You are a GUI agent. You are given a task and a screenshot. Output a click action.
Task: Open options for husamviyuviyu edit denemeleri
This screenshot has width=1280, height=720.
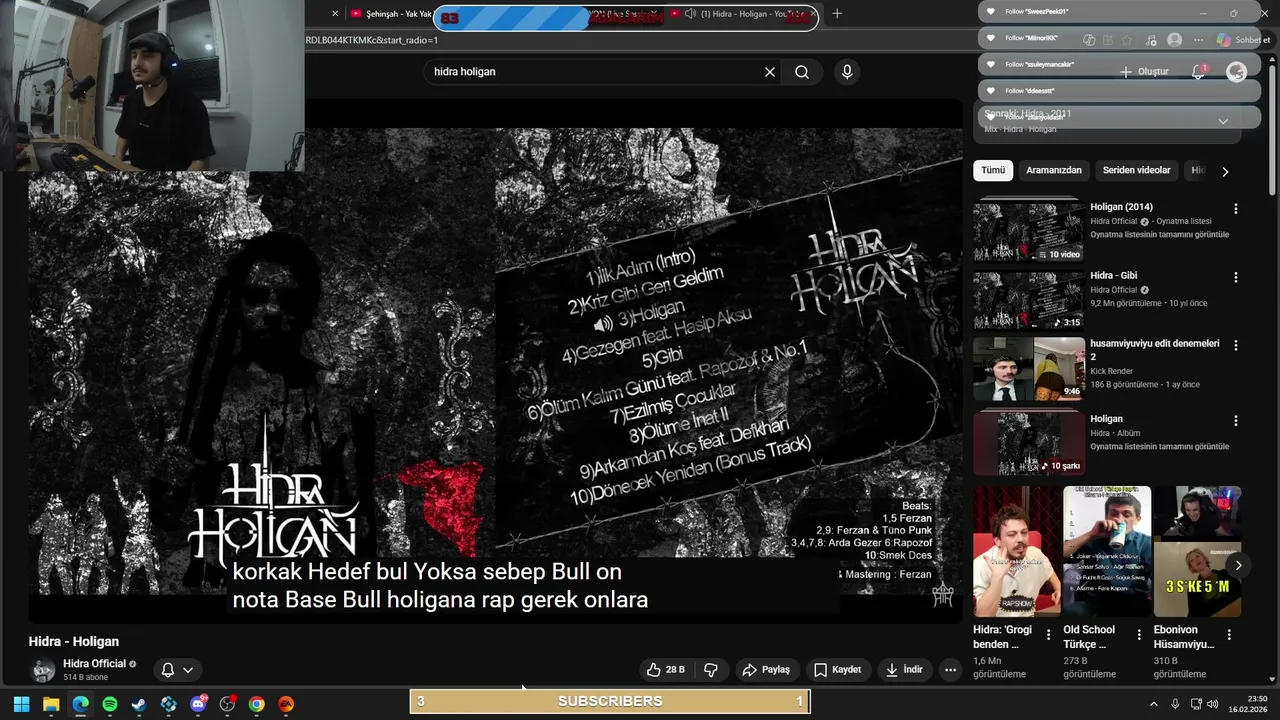[1236, 345]
